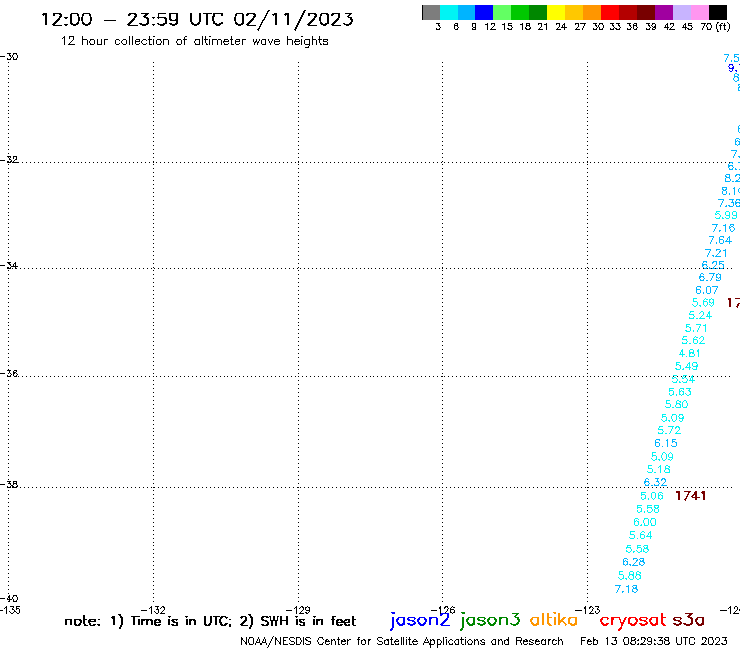Screen dimensions: 740x650
Task: Click the wave height value '6.32'
Action: 655,482
